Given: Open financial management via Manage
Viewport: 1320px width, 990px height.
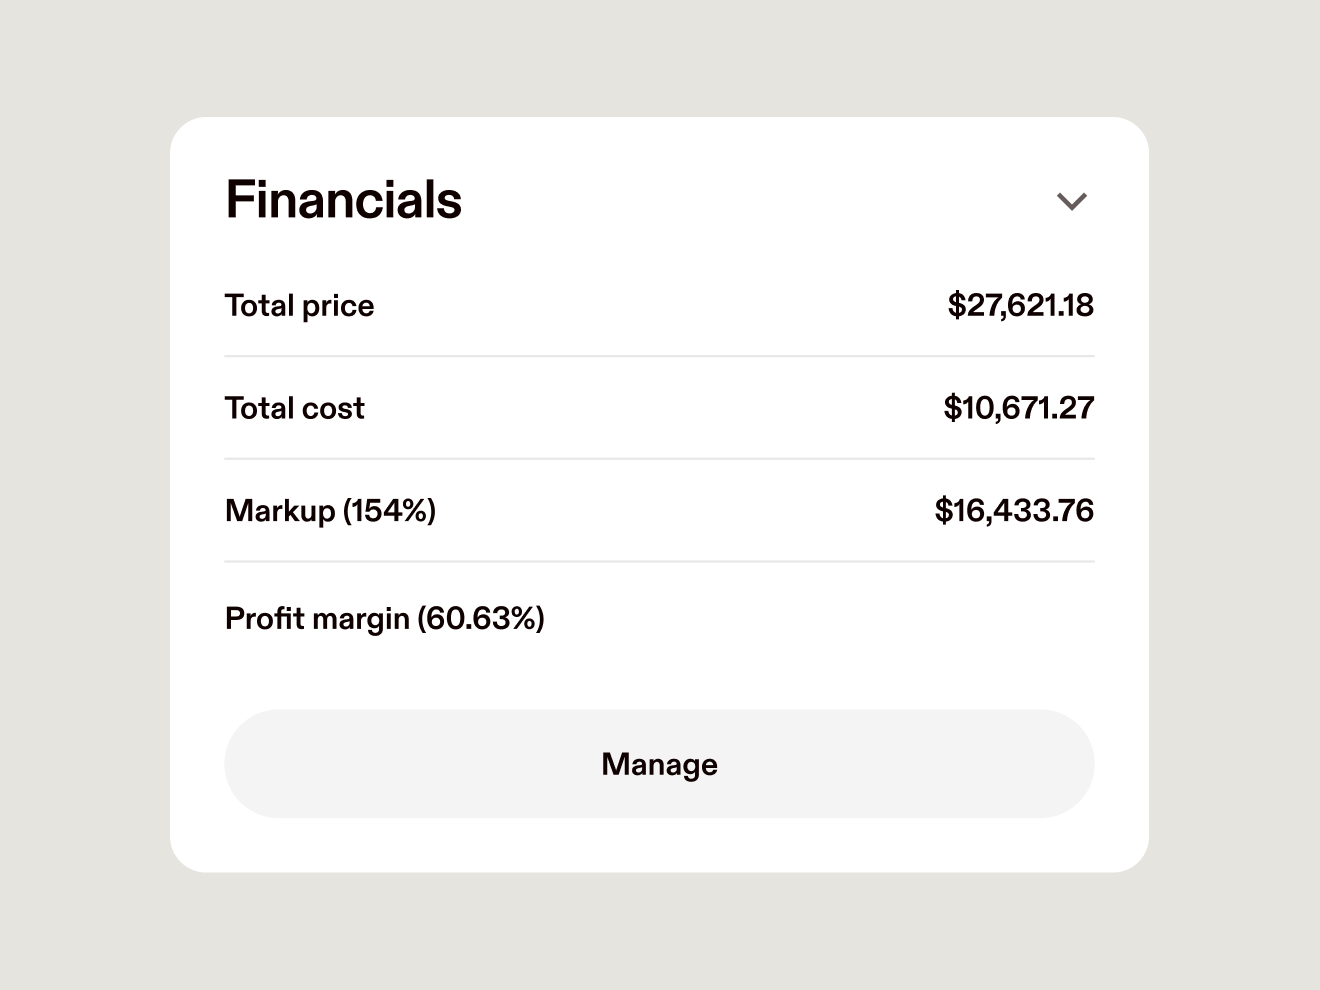Looking at the screenshot, I should click(x=659, y=763).
